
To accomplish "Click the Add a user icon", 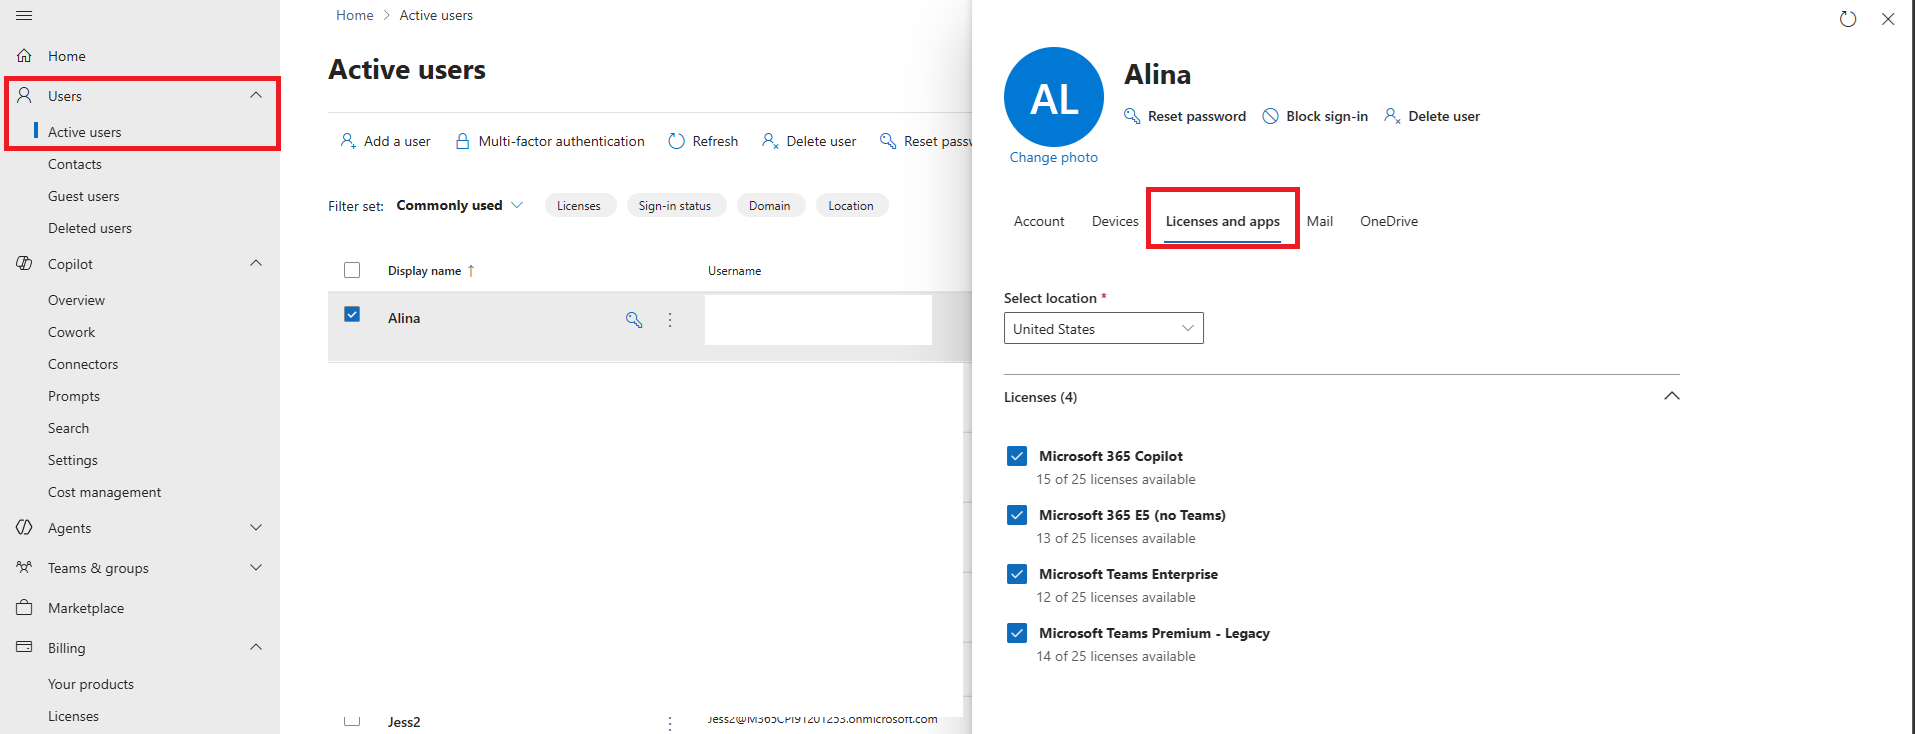I will point(348,141).
